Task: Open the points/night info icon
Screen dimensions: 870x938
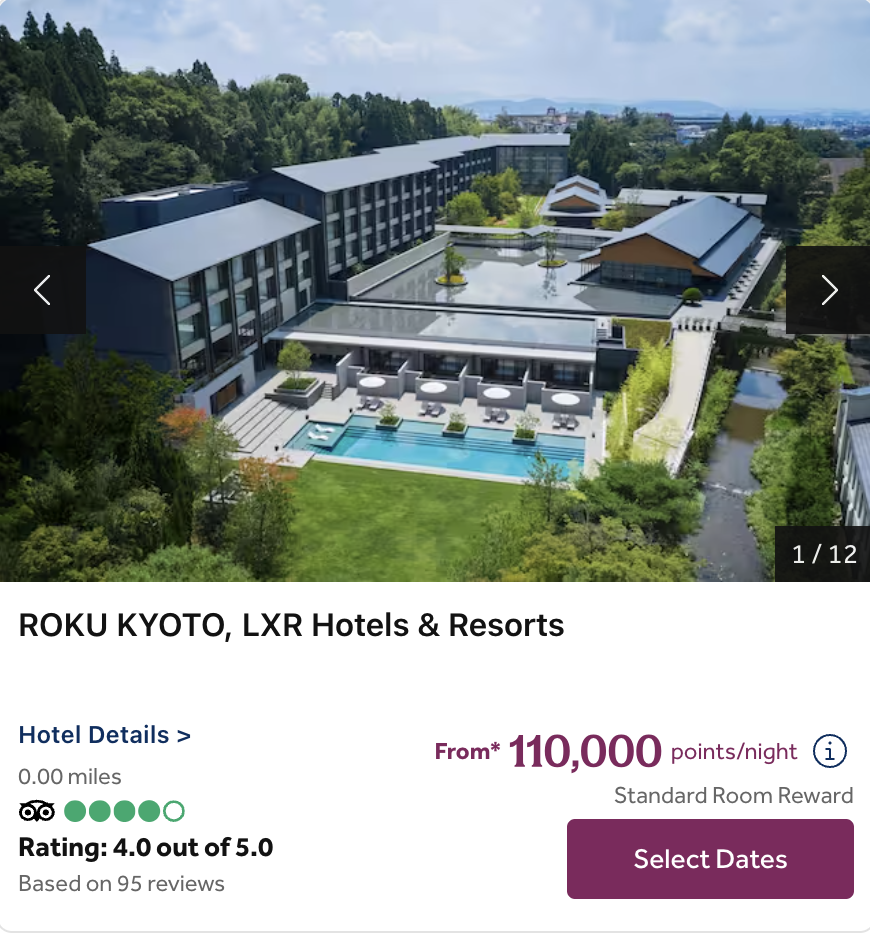Action: (830, 751)
